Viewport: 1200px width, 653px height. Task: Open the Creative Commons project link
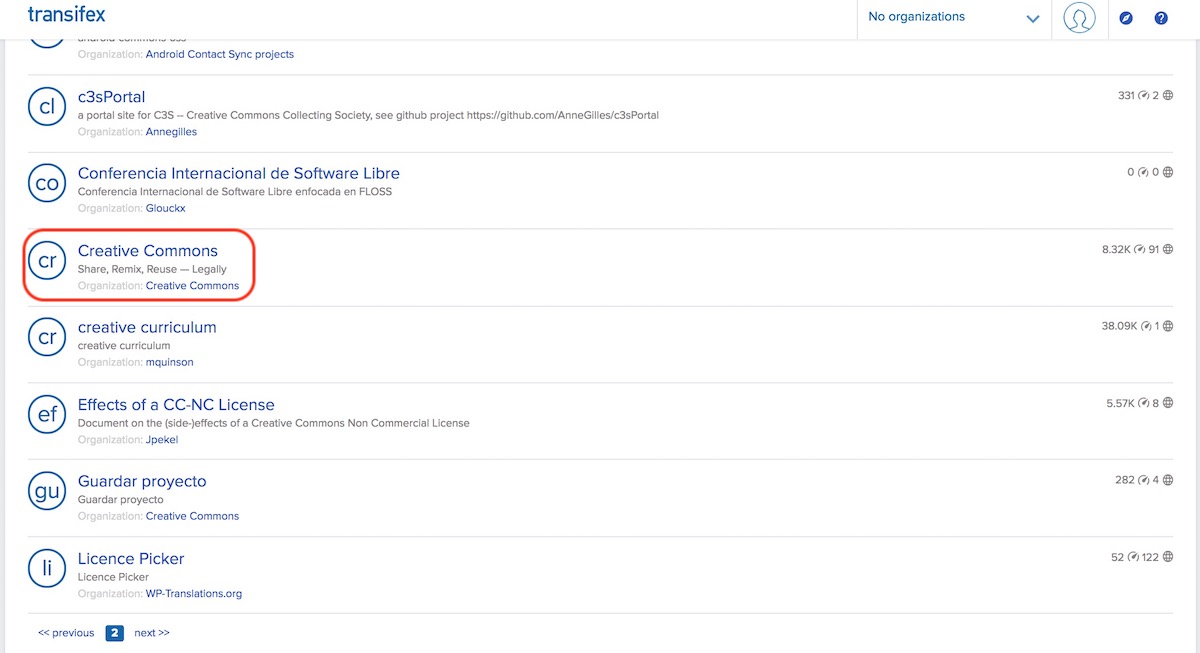click(x=148, y=251)
